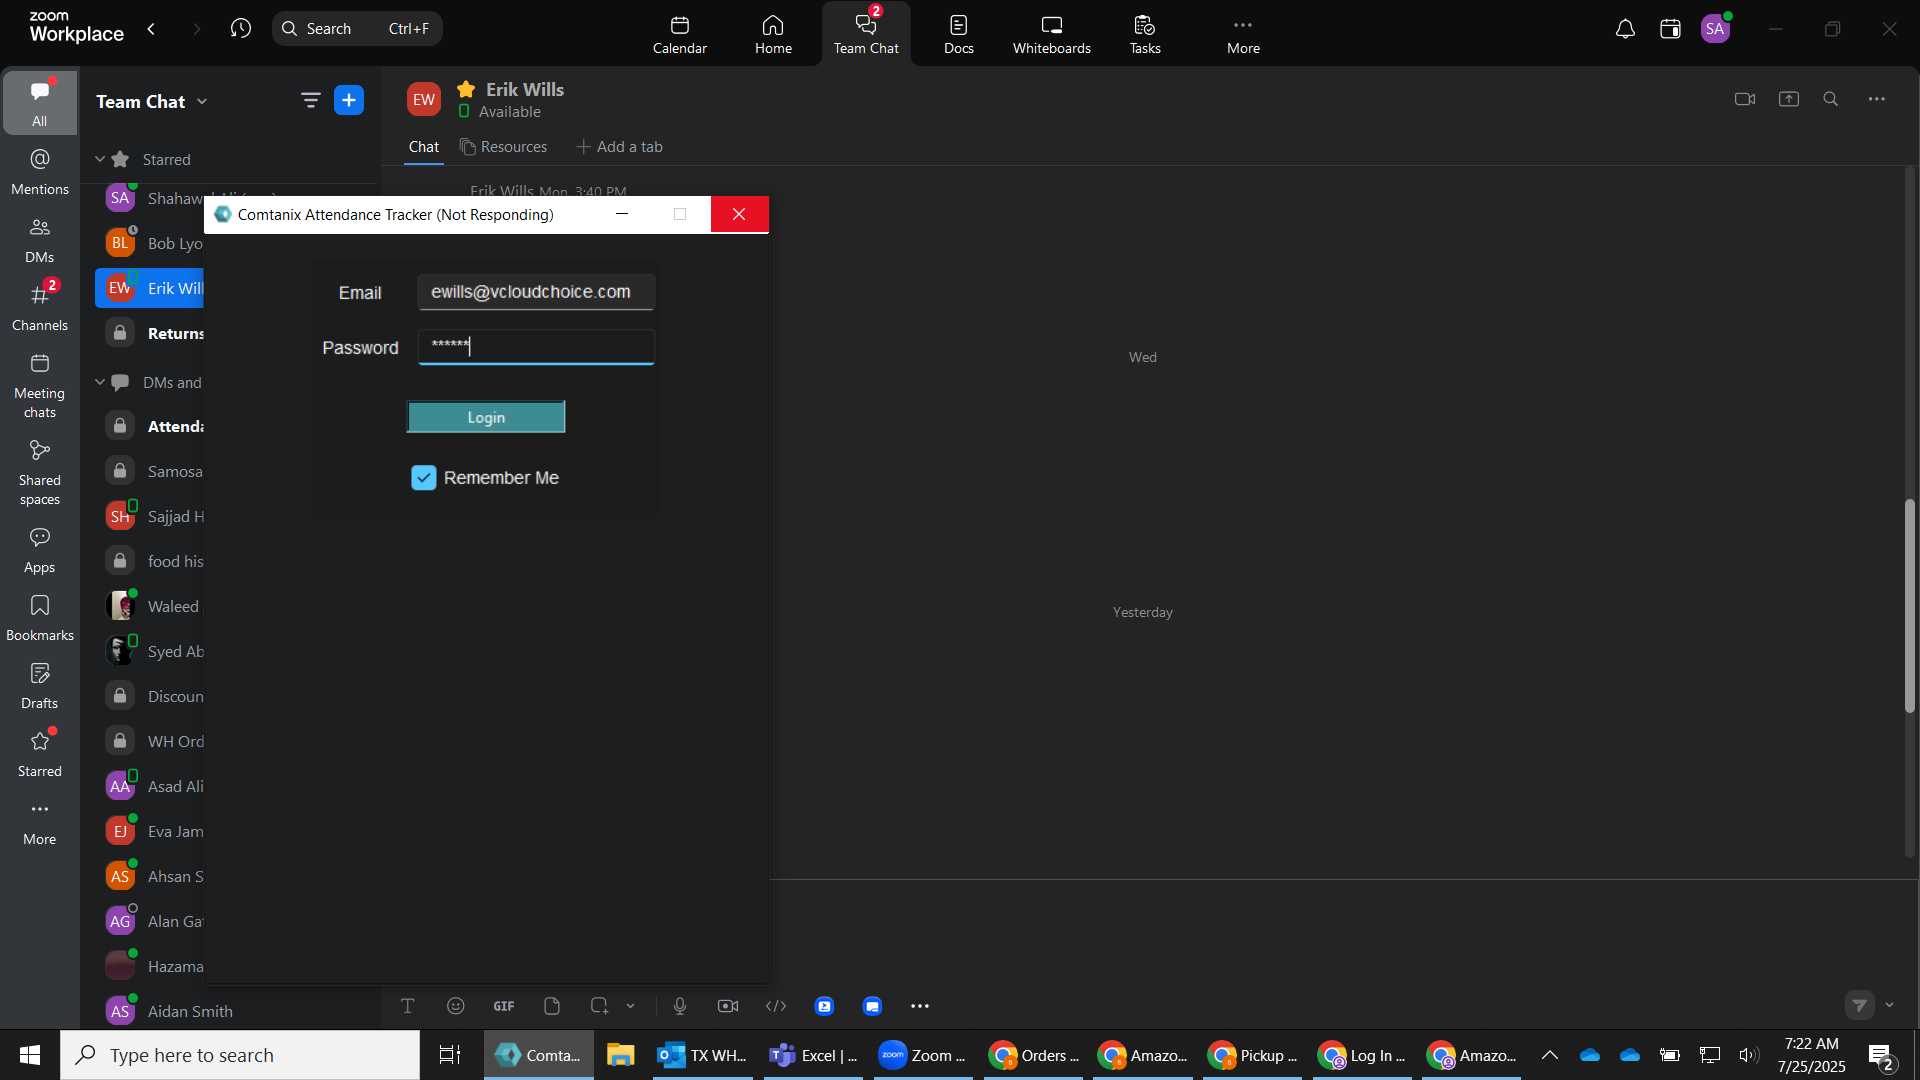
Task: Open the More menu in top navigation
Action: coord(1243,35)
